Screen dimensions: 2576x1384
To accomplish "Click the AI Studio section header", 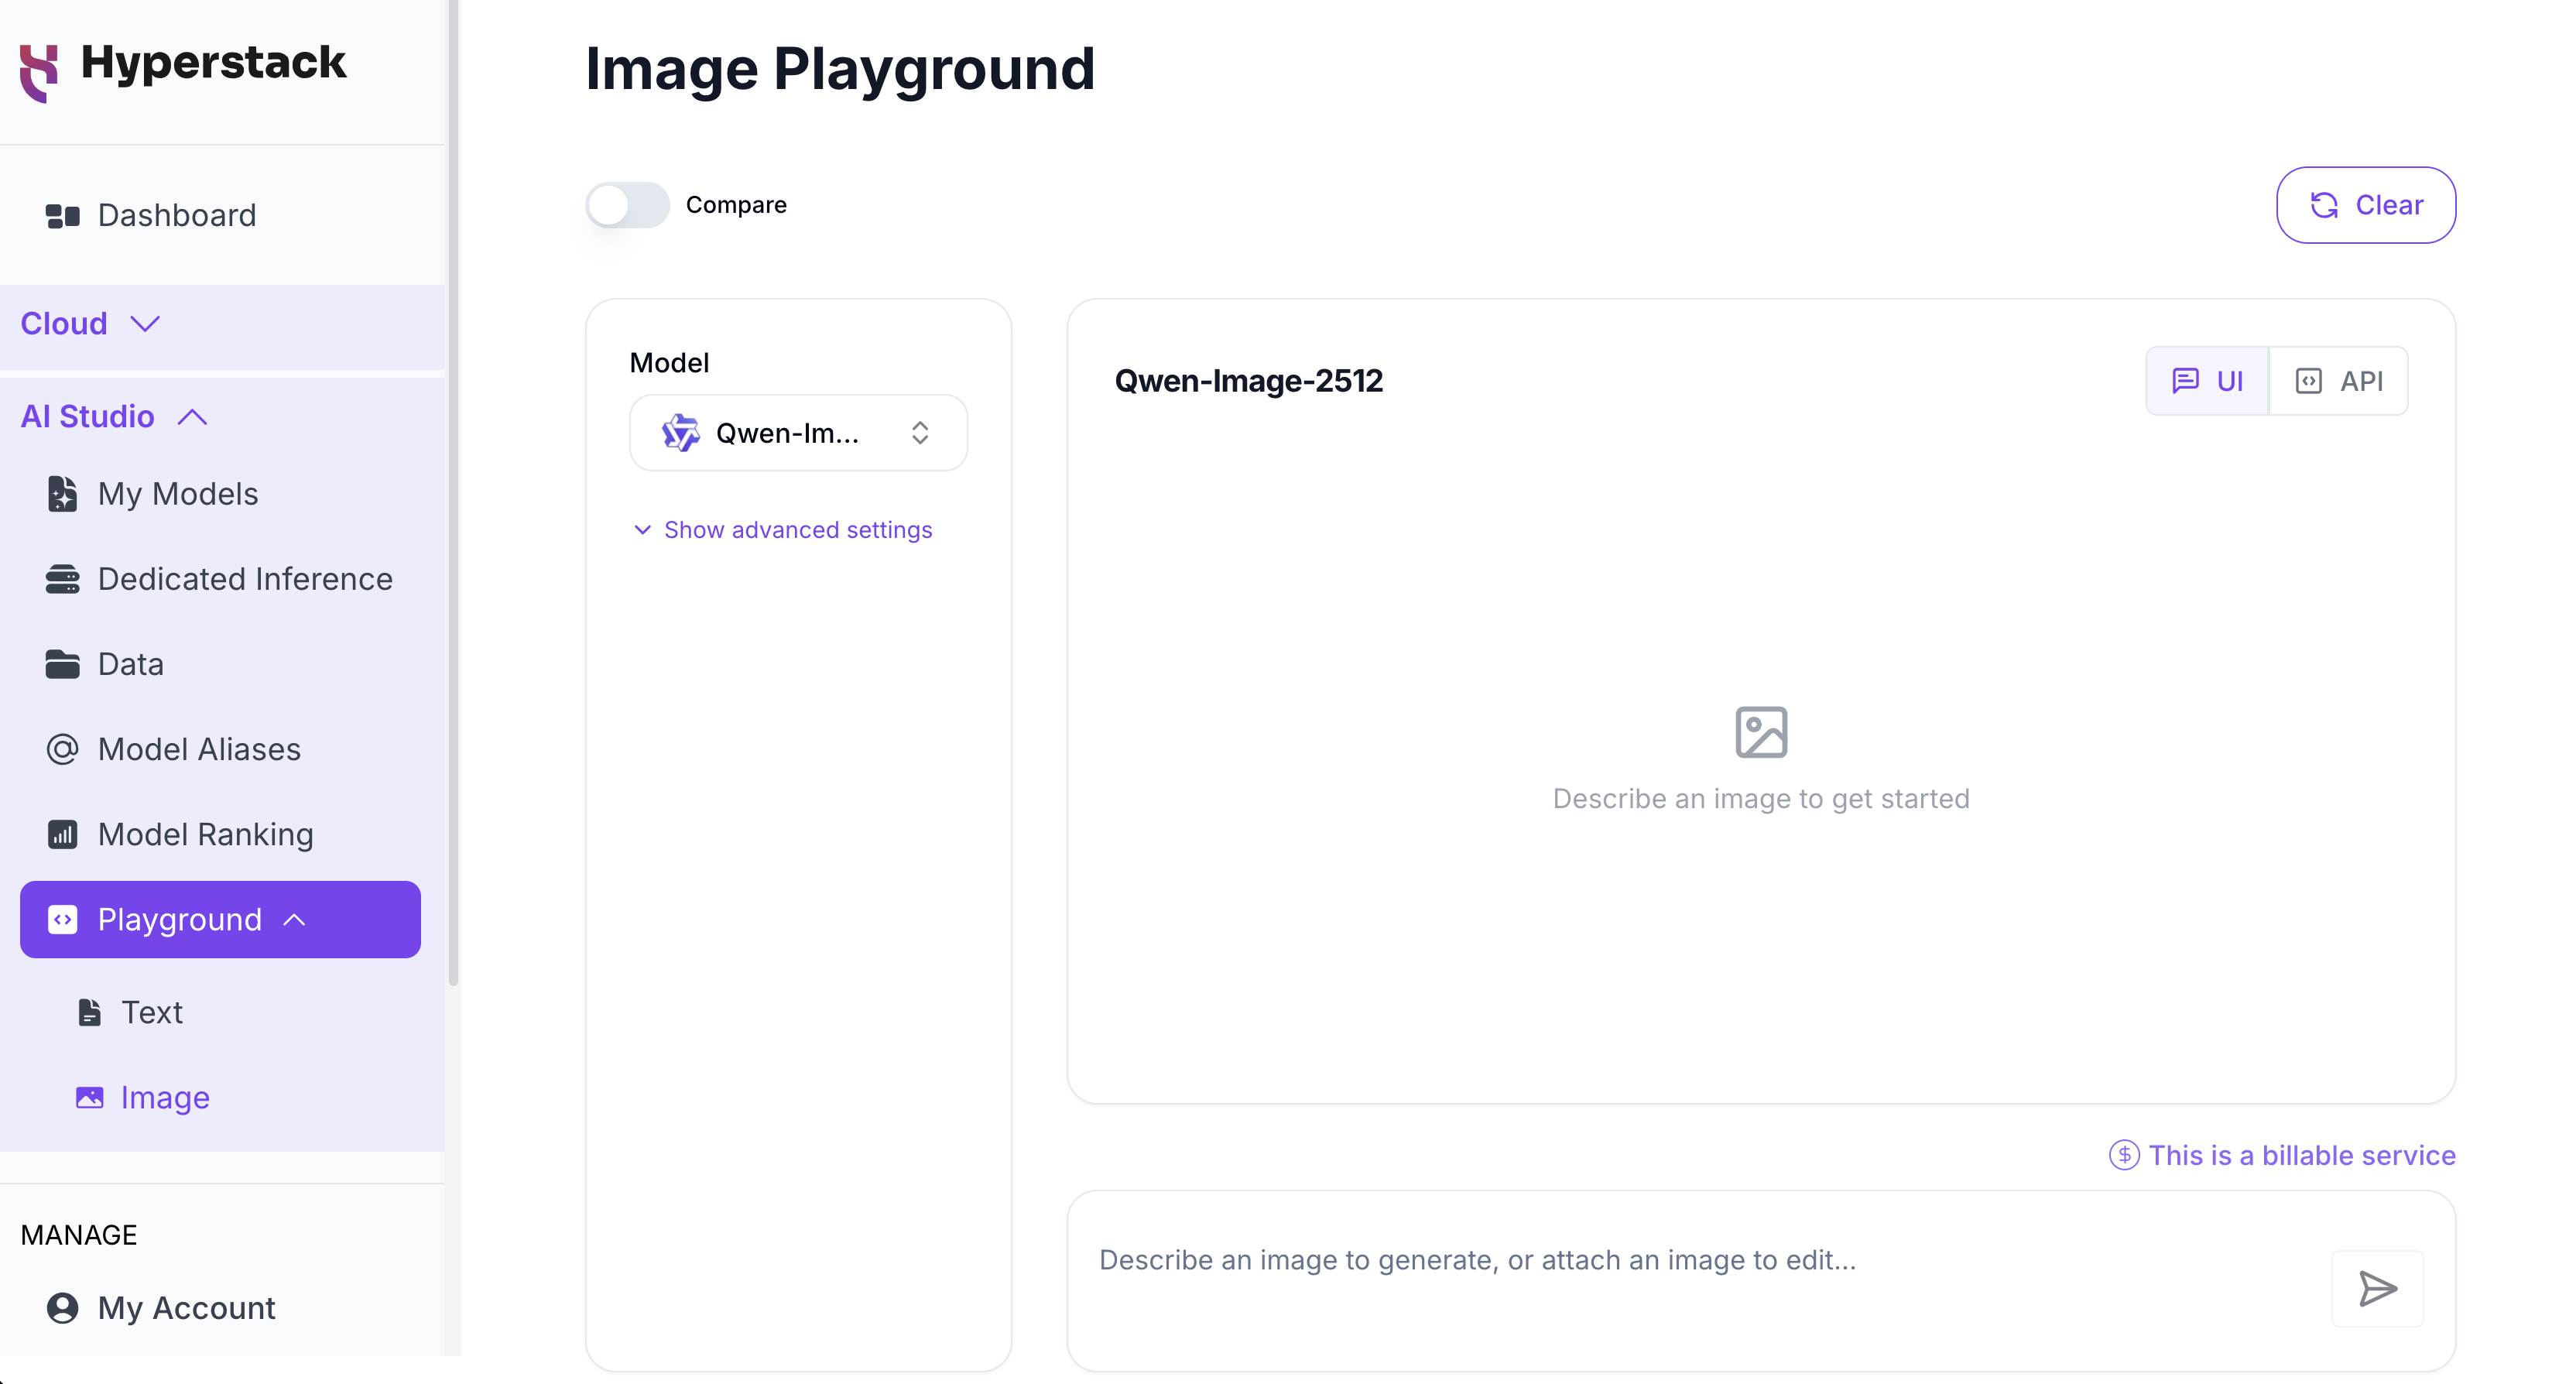I will pyautogui.click(x=222, y=417).
